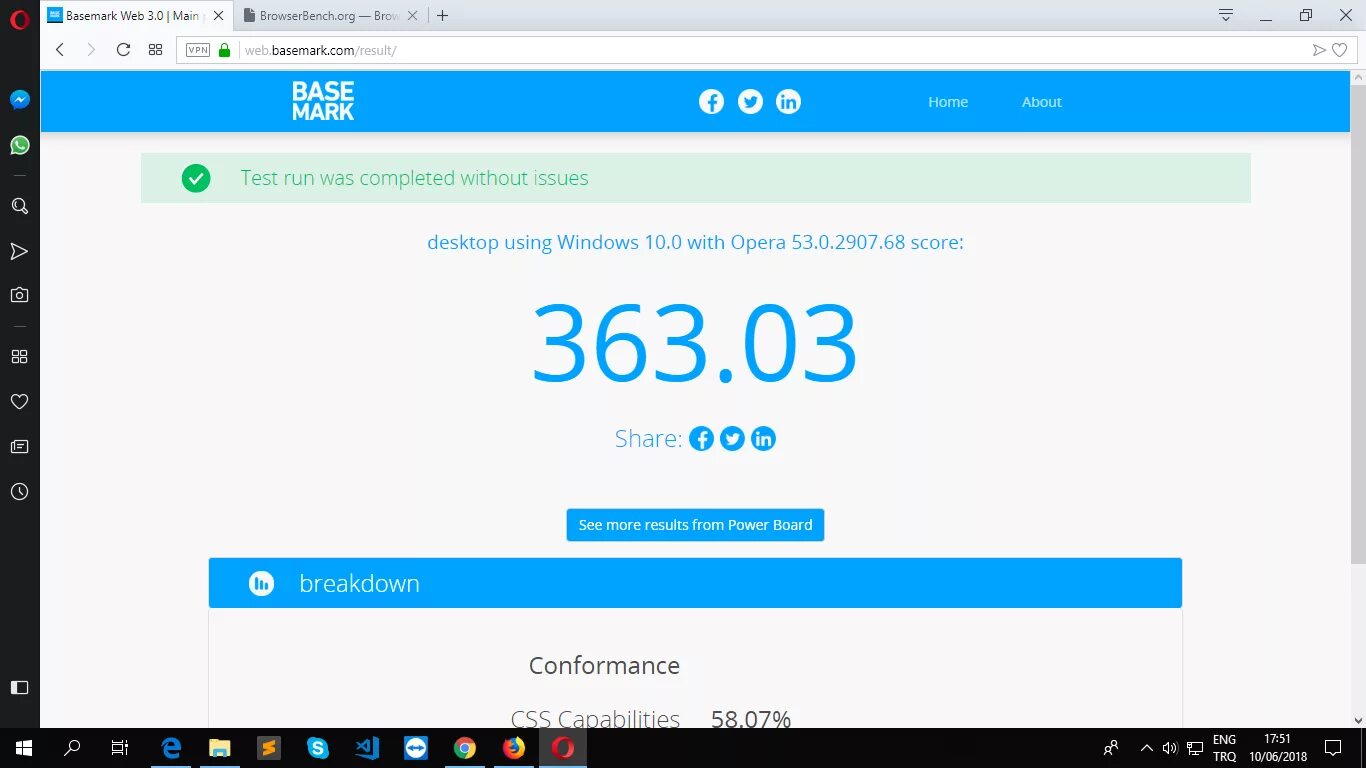Open sidebar search icon

19,206
